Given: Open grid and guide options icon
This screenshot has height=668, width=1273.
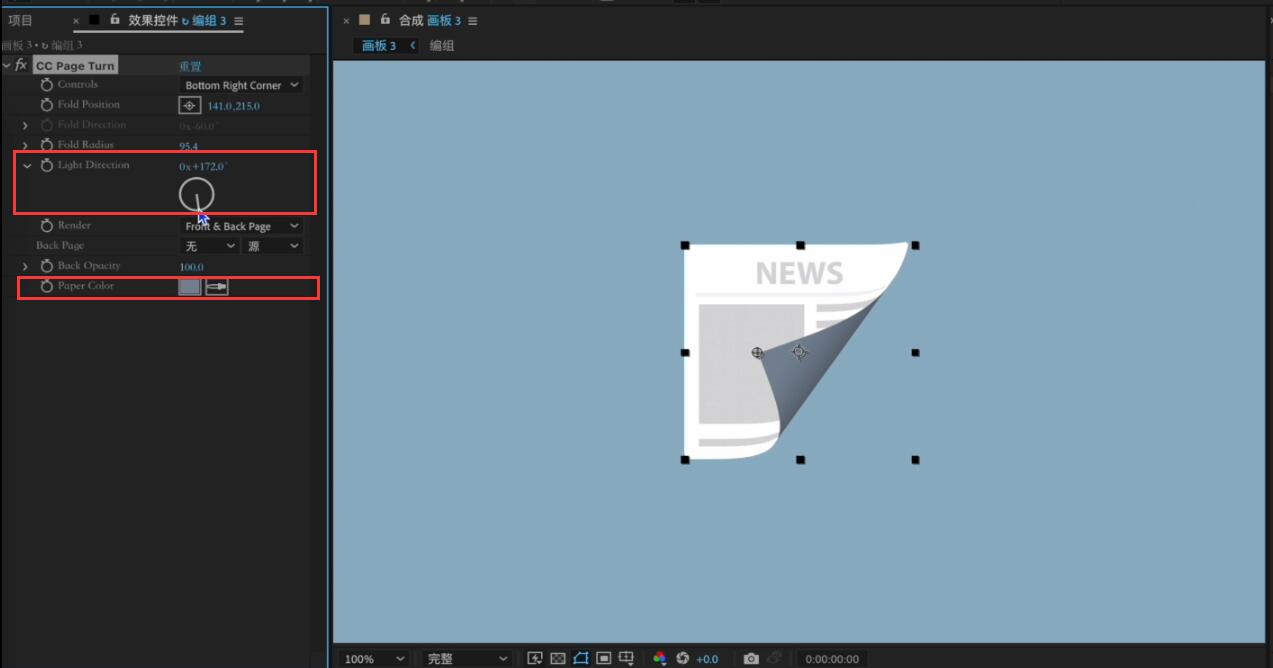Looking at the screenshot, I should pyautogui.click(x=627, y=658).
